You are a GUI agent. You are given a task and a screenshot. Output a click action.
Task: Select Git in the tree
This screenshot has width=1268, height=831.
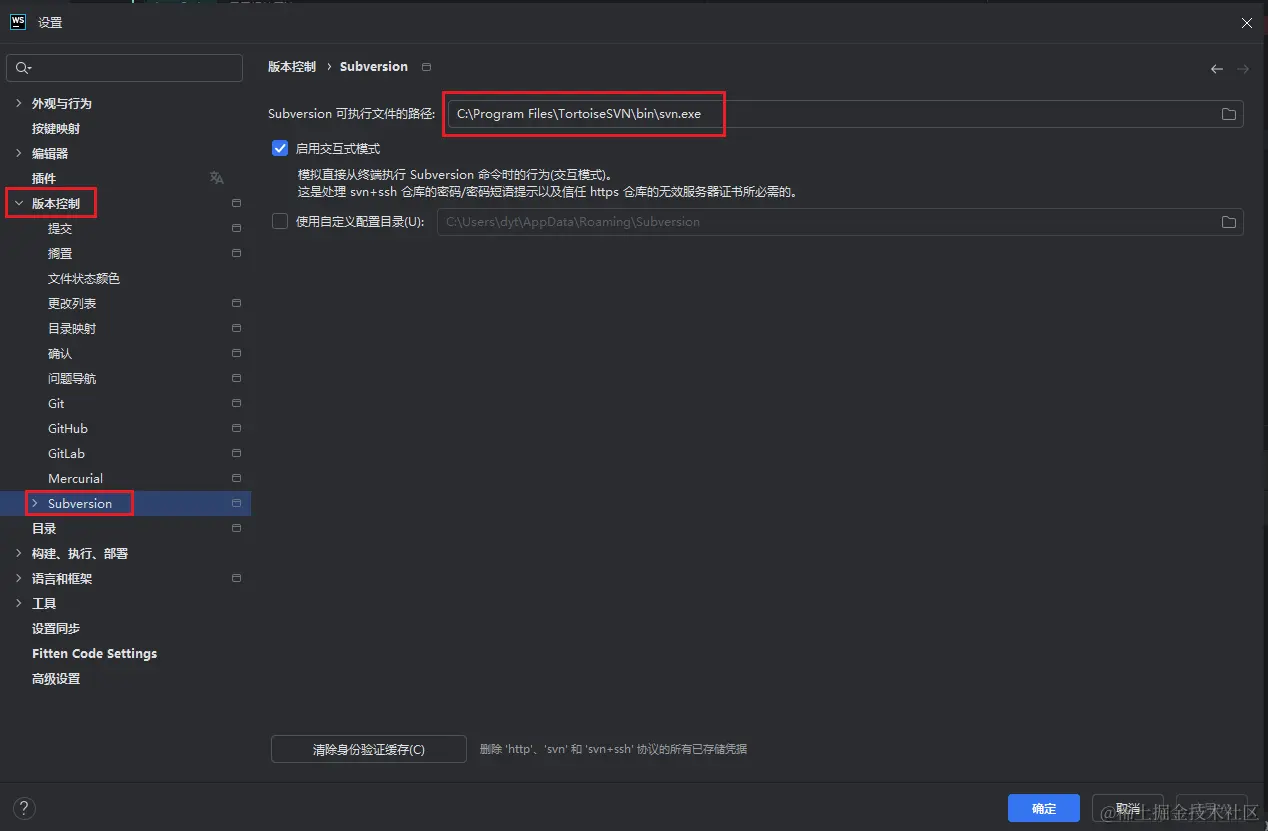pos(56,403)
